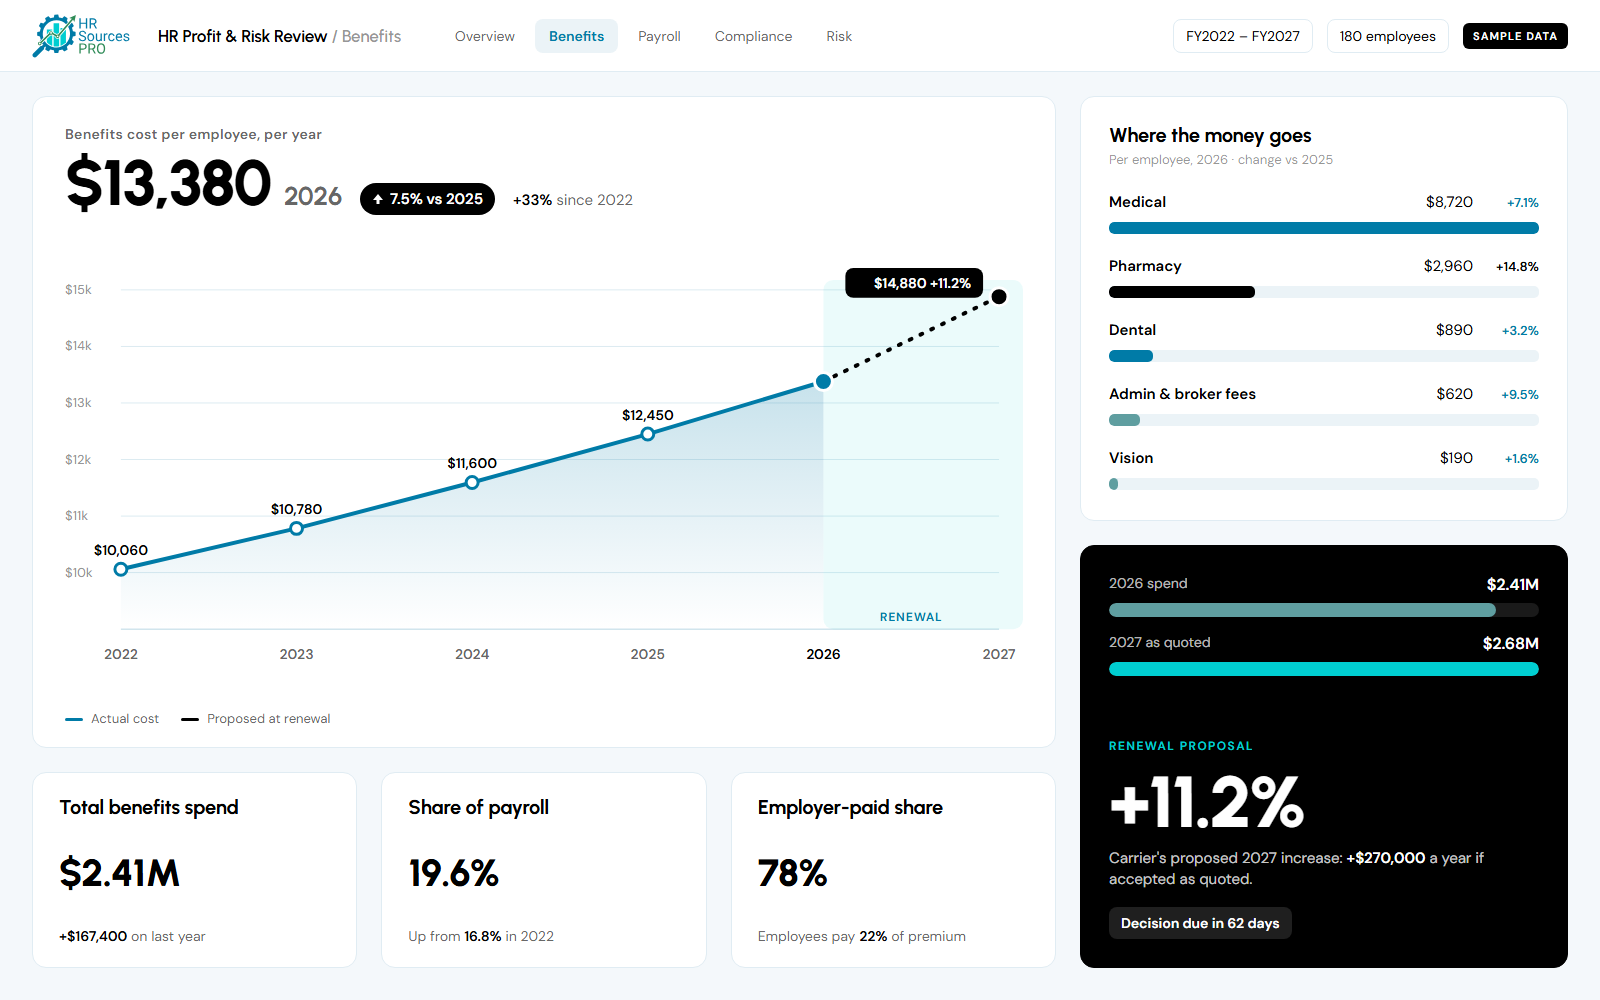Select the $11,600 data point for 2024
The height and width of the screenshot is (1000, 1600).
[x=472, y=482]
